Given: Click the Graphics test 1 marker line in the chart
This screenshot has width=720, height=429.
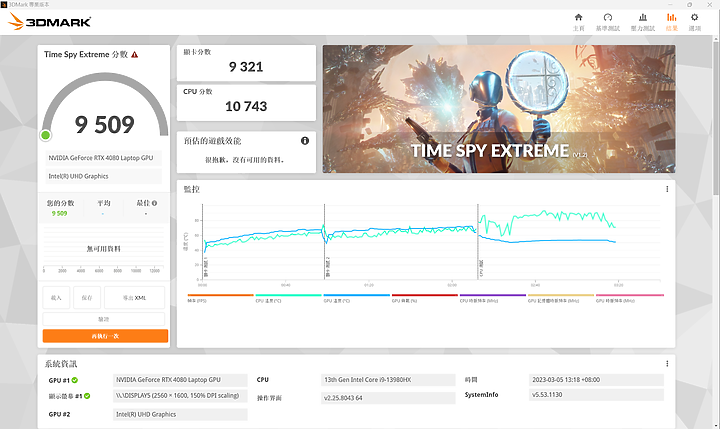Looking at the screenshot, I should click(x=203, y=242).
